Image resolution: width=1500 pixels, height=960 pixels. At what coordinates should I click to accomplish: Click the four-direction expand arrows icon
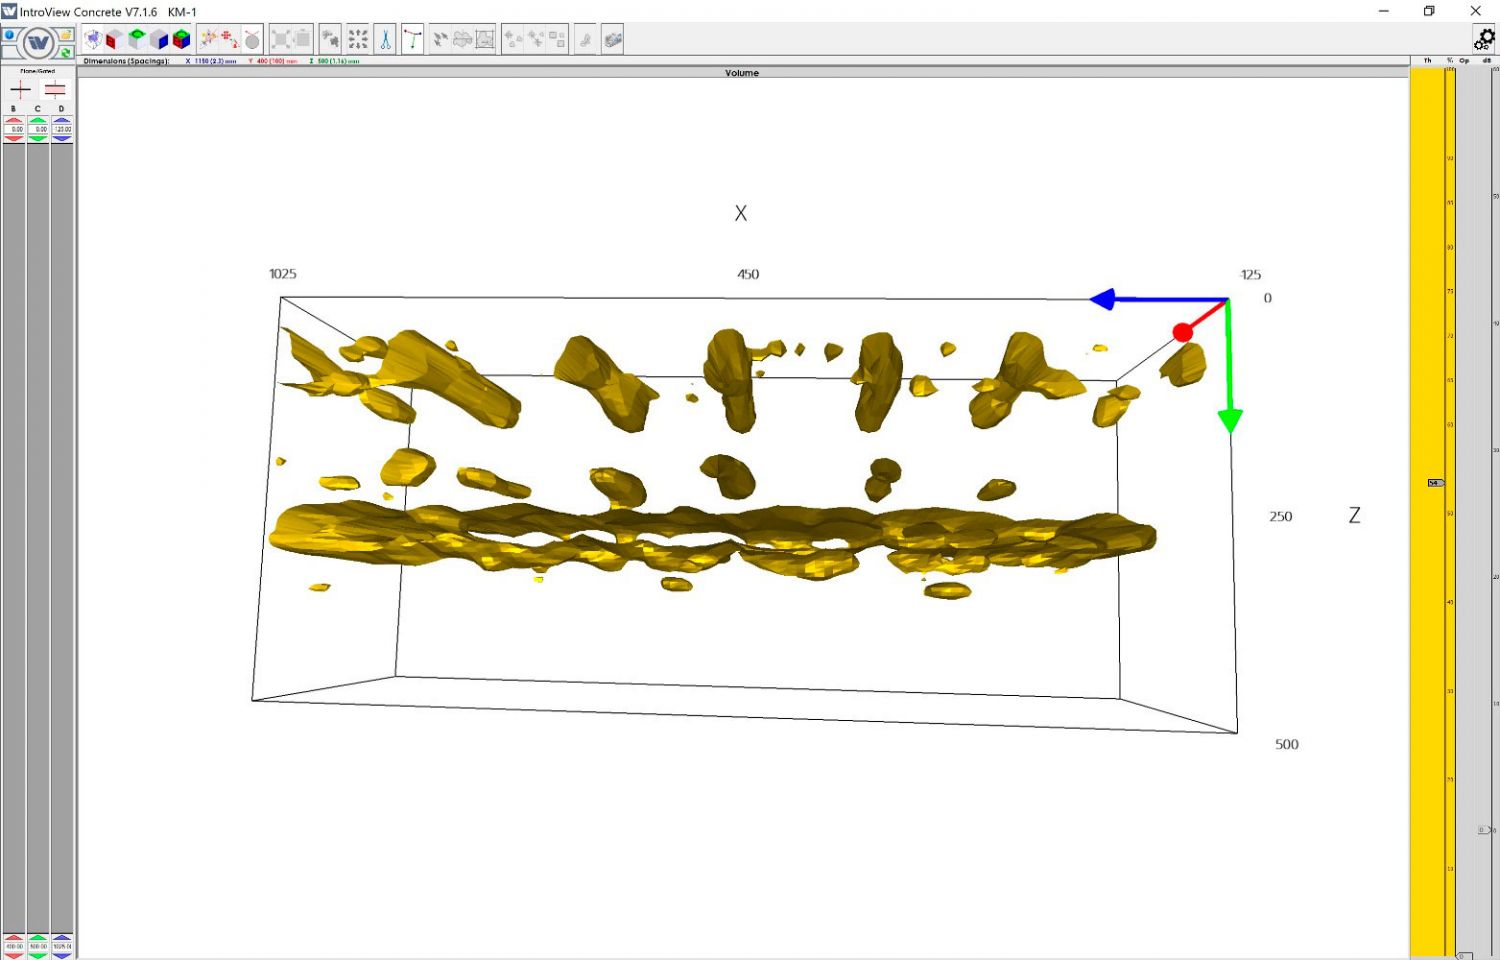tap(358, 40)
